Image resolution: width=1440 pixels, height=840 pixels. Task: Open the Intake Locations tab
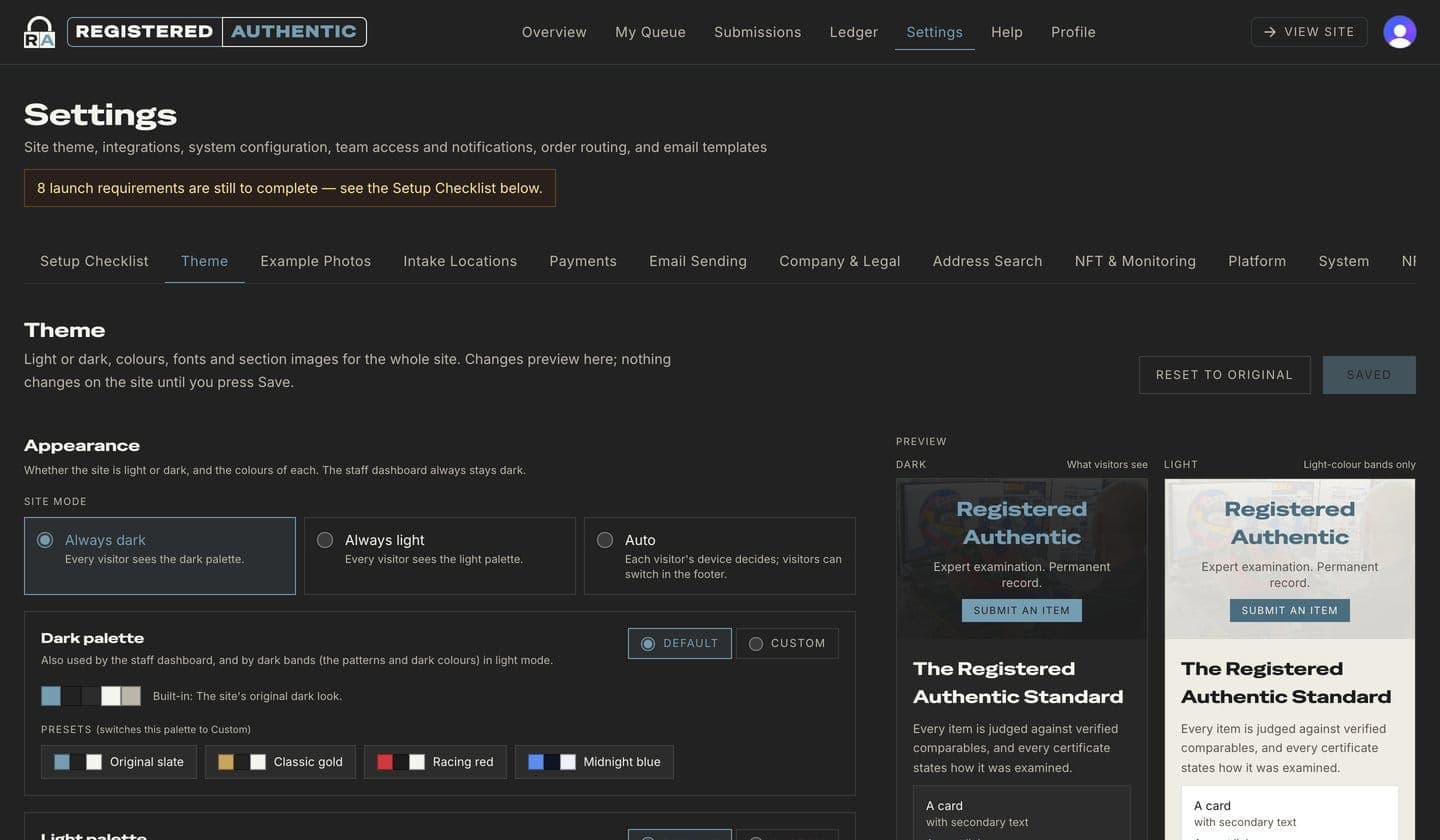460,261
